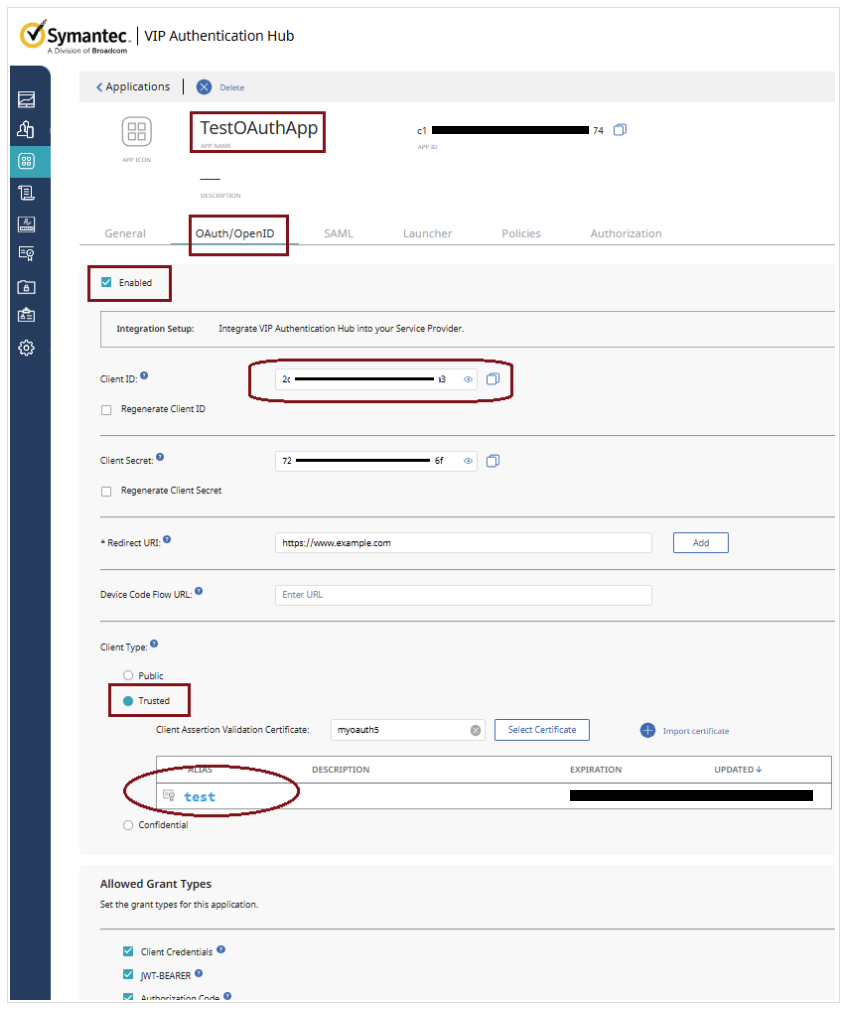
Task: Open the certificate ribbon icon in sidebar
Action: [x=26, y=253]
